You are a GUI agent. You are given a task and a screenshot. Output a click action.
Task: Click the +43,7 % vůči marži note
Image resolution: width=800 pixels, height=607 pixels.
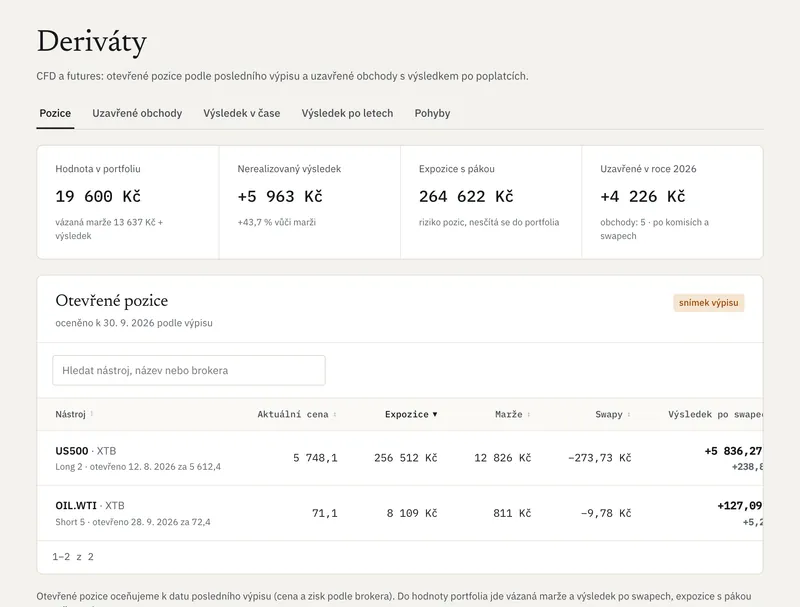pyautogui.click(x=277, y=222)
